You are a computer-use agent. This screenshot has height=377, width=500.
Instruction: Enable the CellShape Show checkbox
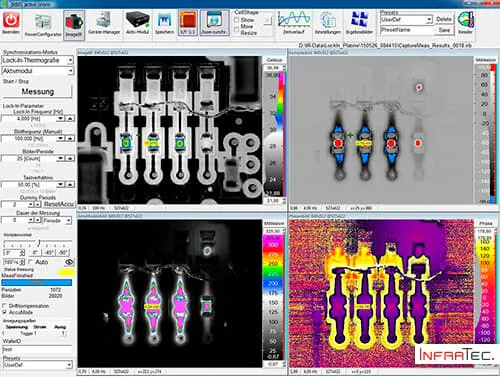[x=236, y=20]
